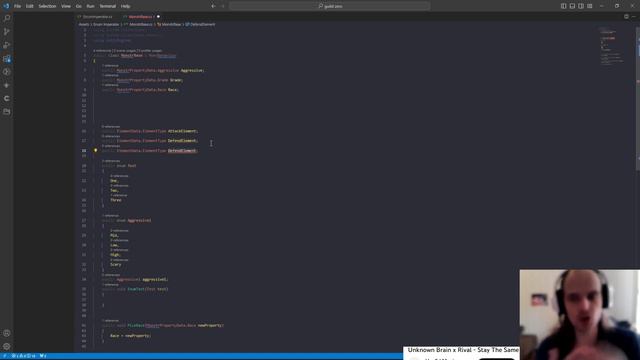Open the File menu
Image resolution: width=640 pixels, height=360 pixels.
pyautogui.click(x=17, y=6)
